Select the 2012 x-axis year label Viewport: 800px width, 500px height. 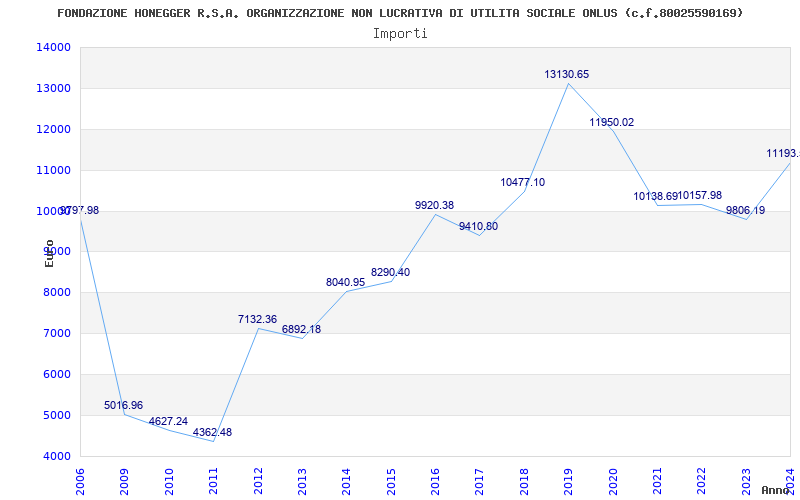point(258,481)
